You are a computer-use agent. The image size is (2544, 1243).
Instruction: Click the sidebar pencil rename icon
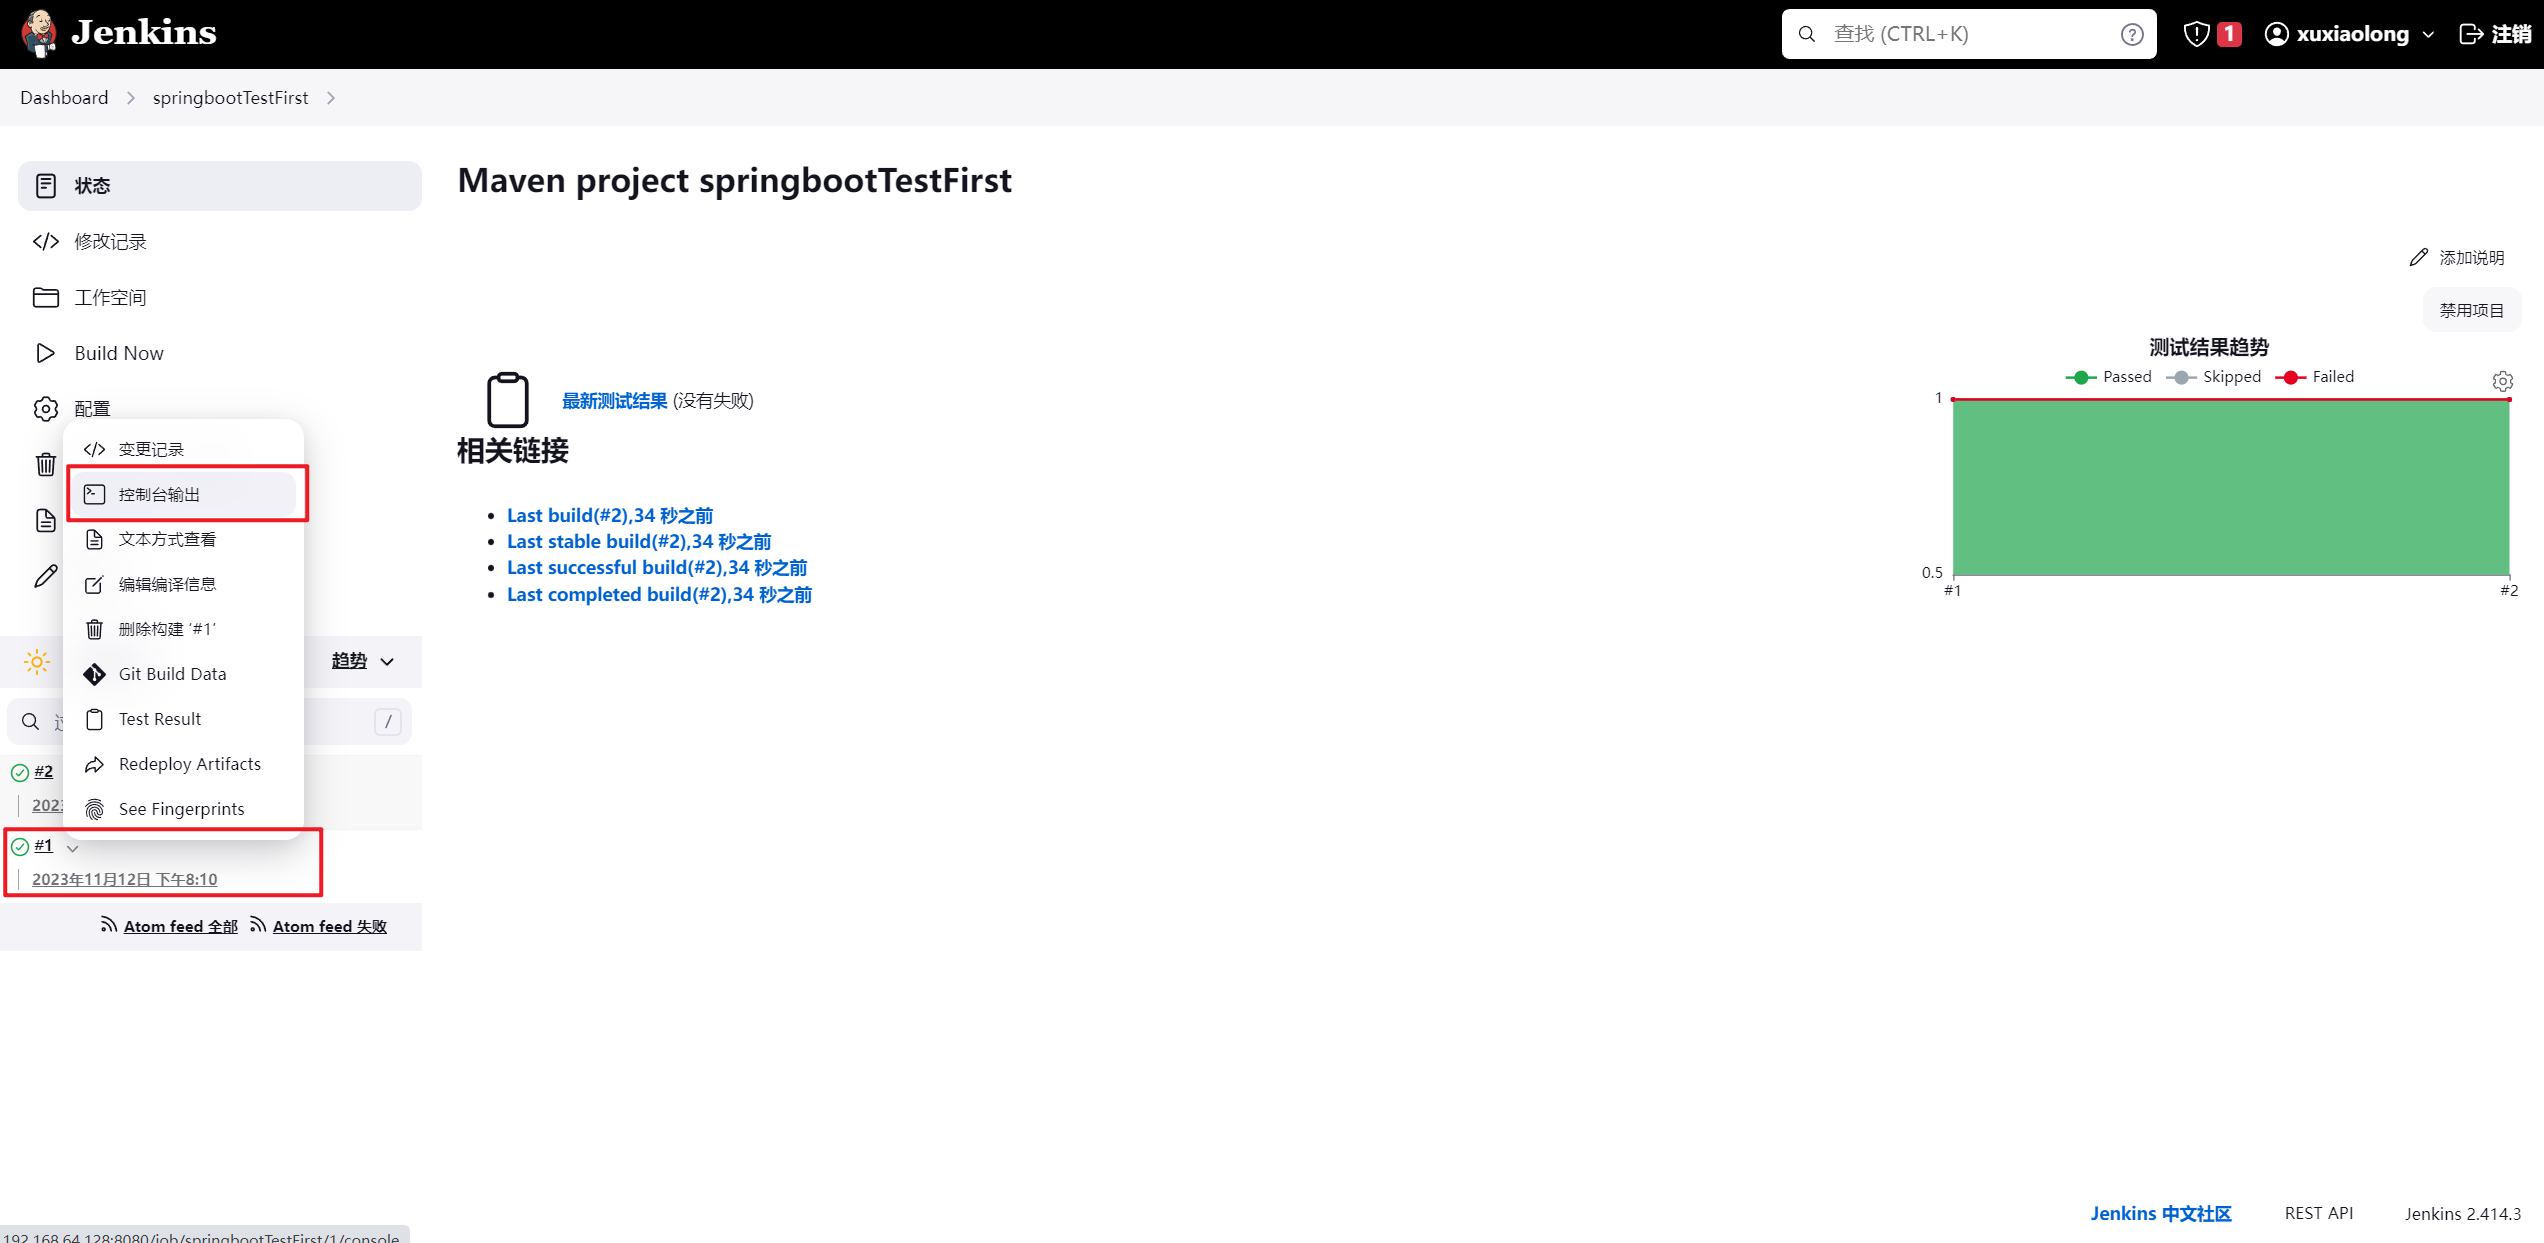pyautogui.click(x=46, y=577)
